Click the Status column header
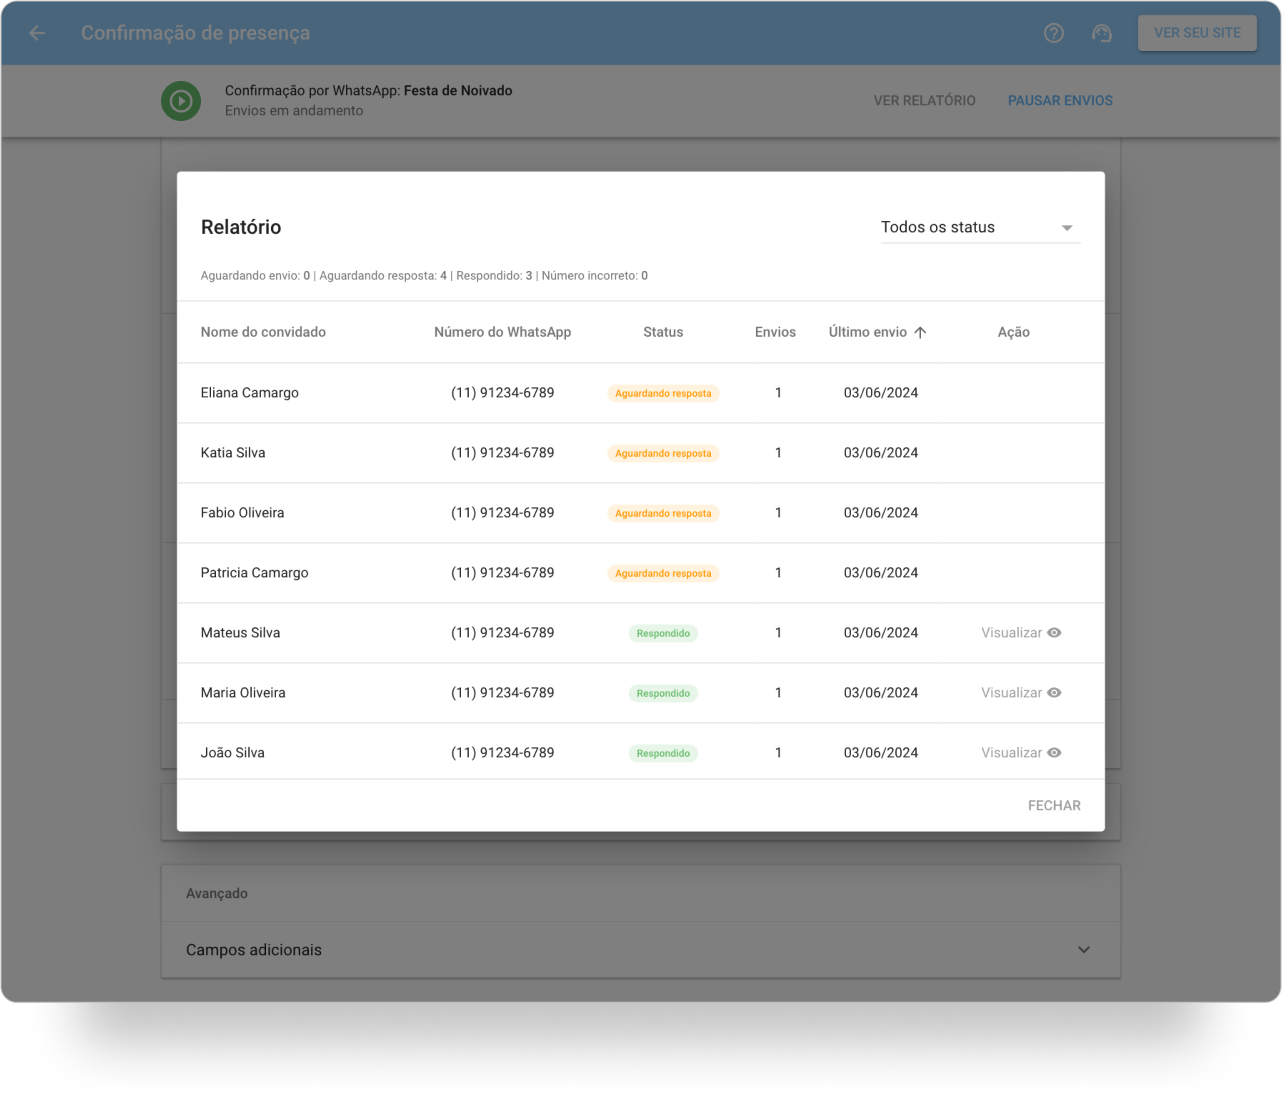Screen dimensions: 1282x1103 click(663, 332)
